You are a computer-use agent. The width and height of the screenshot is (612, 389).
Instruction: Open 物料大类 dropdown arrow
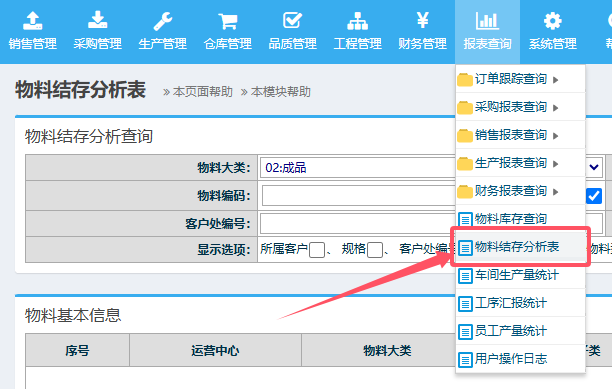[x=594, y=167]
